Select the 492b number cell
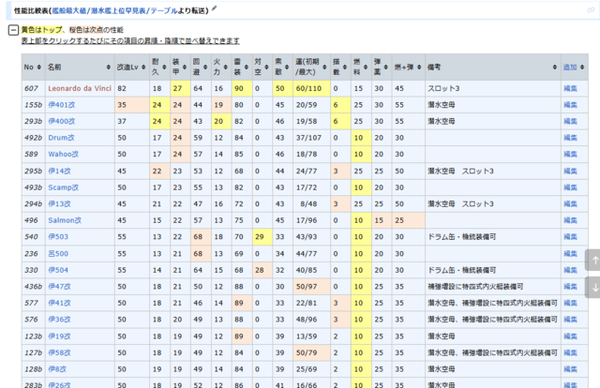 (33, 138)
